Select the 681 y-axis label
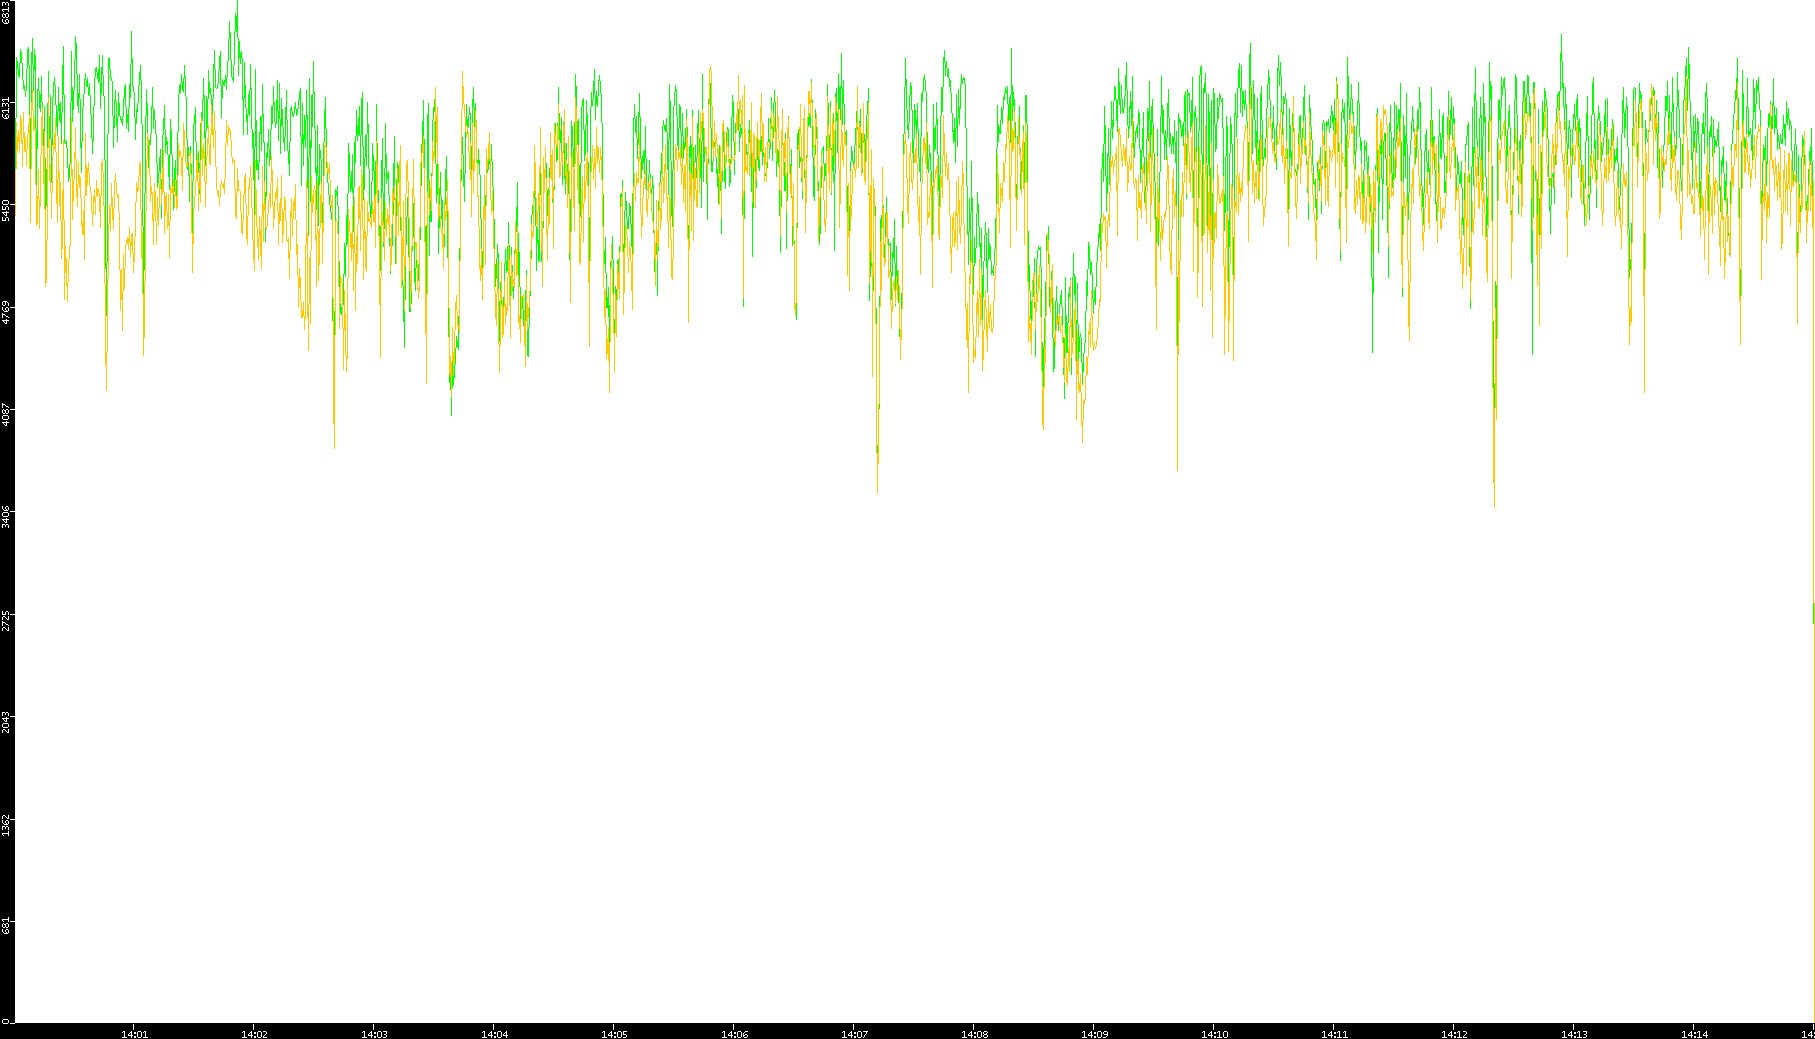This screenshot has width=1815, height=1039. click(7, 925)
